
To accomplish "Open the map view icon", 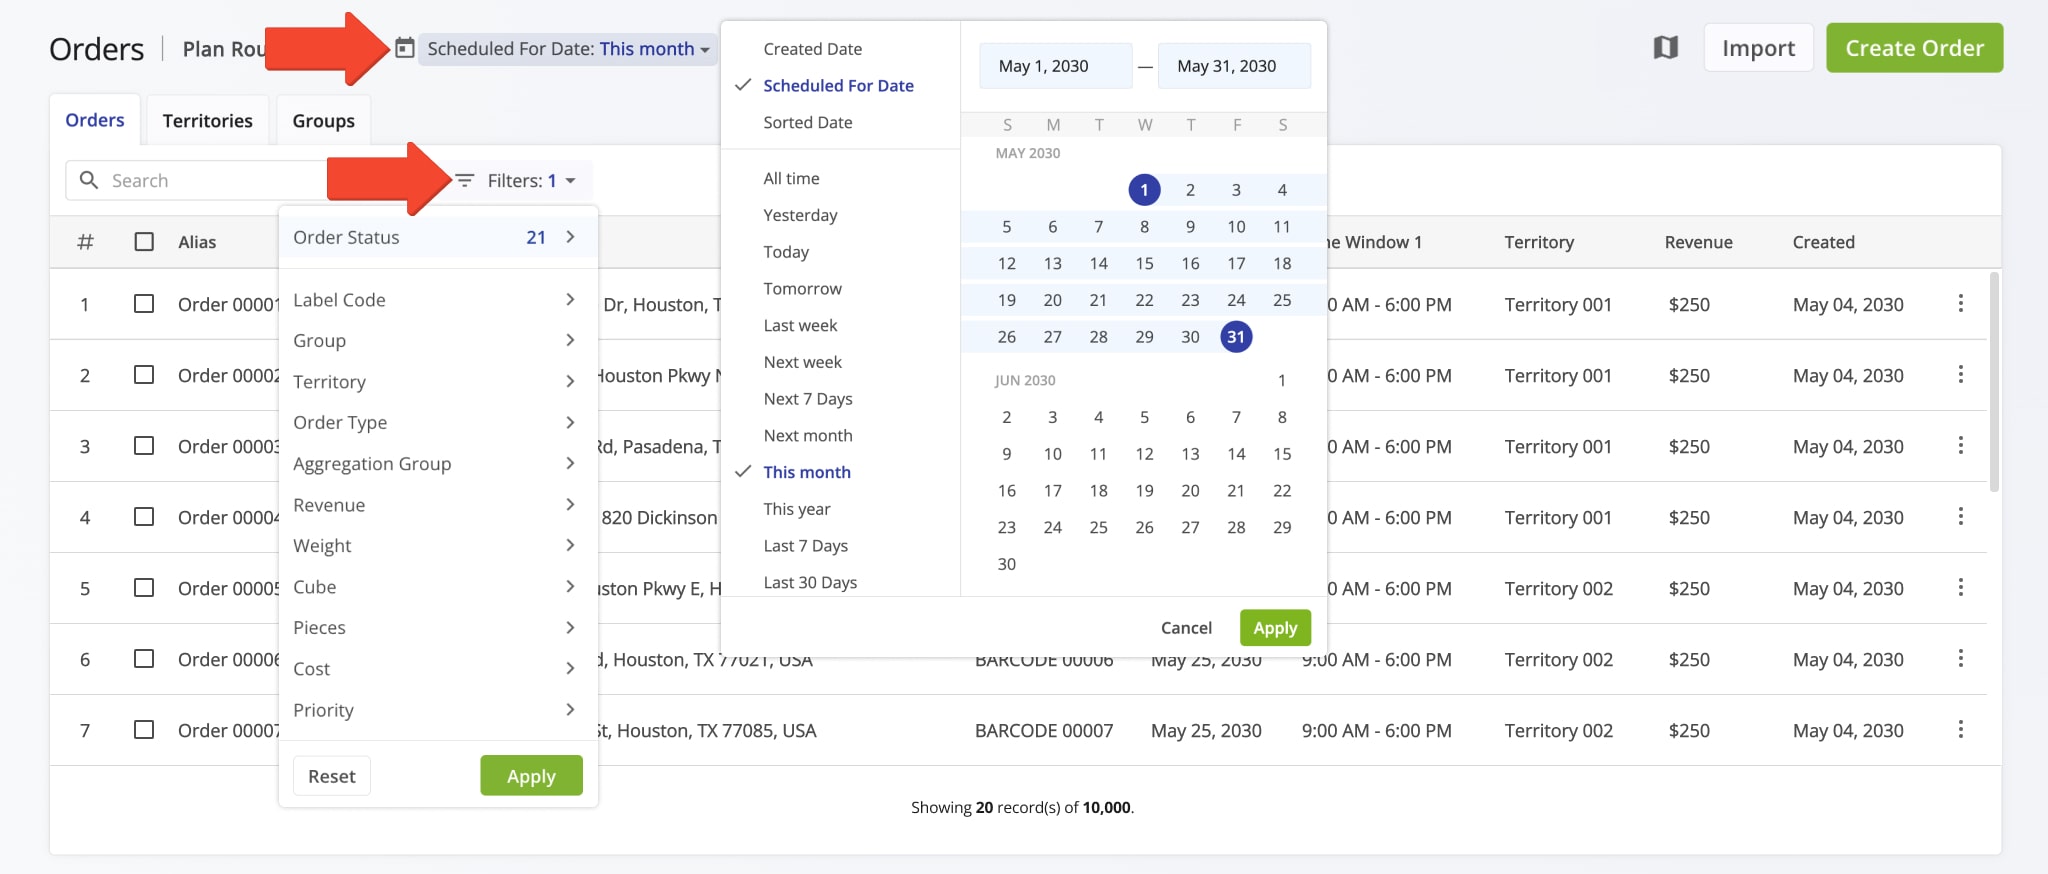I will coord(1665,47).
